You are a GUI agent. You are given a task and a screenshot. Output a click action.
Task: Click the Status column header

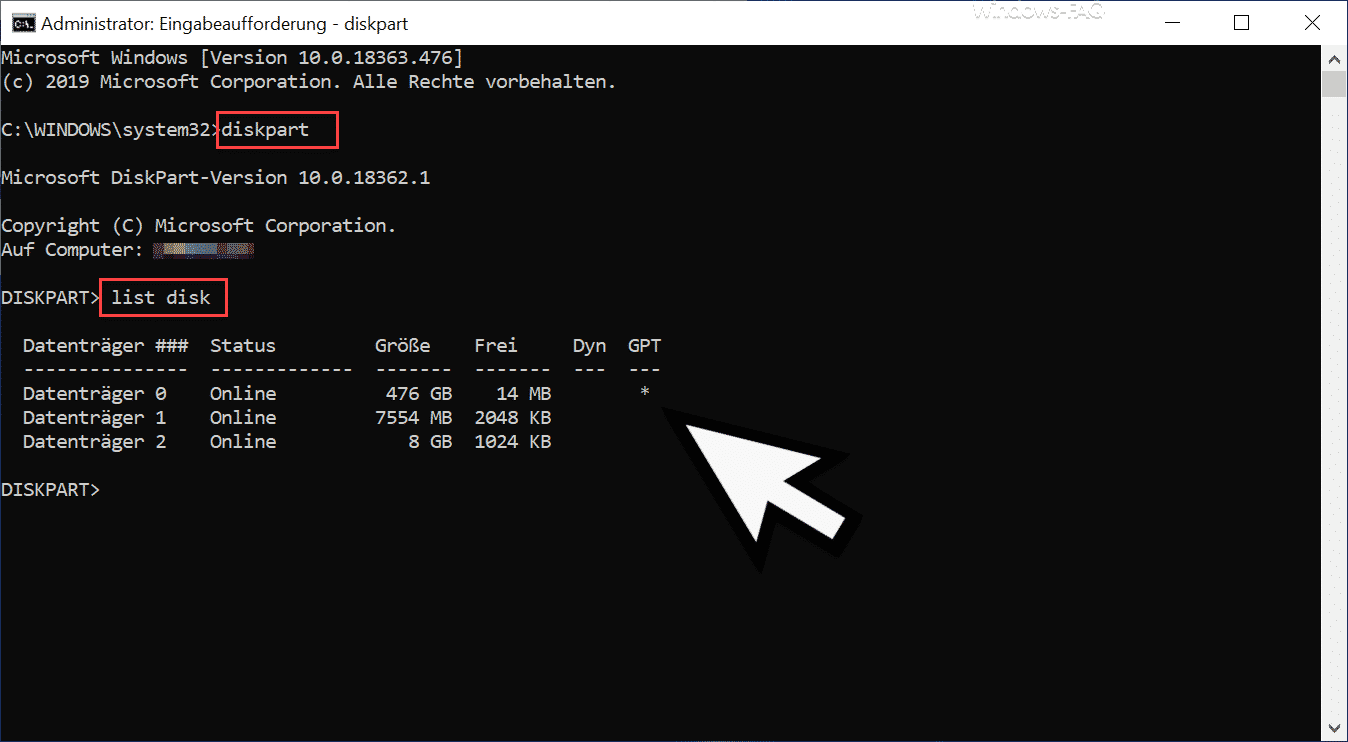click(x=243, y=346)
